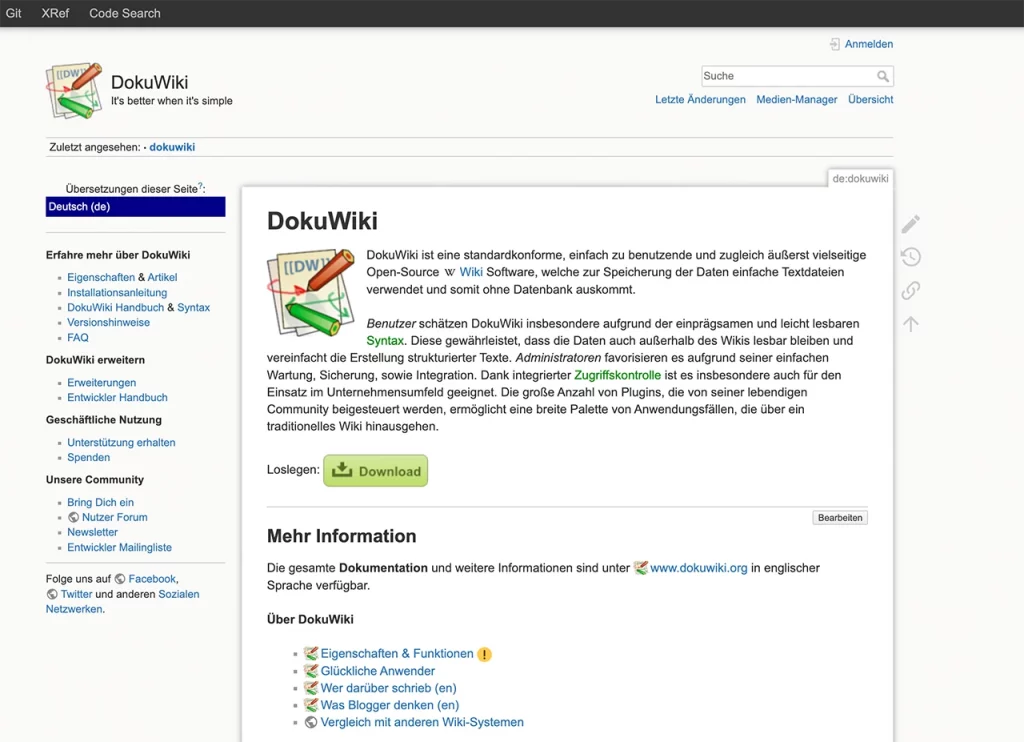The width and height of the screenshot is (1024, 742).
Task: Open DokuWiki Handbuch sidebar link
Action: [116, 307]
